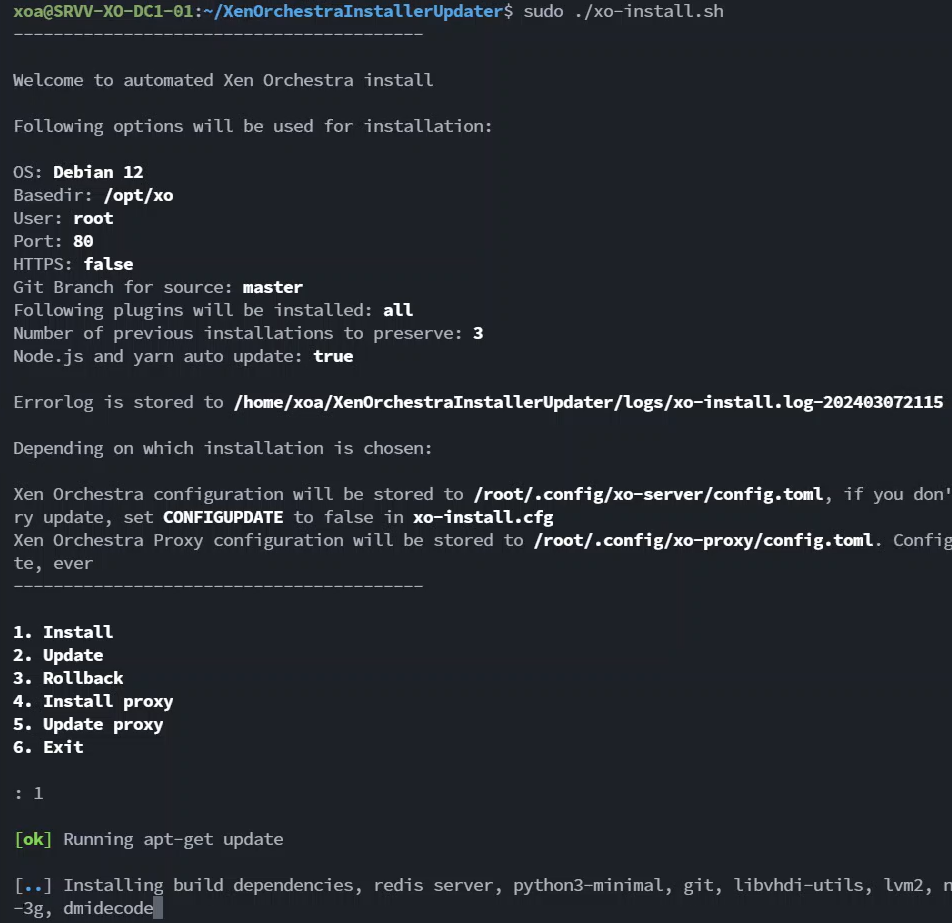Select menu option 5. Update proxy
Screen dimensions: 952x923
coord(88,724)
